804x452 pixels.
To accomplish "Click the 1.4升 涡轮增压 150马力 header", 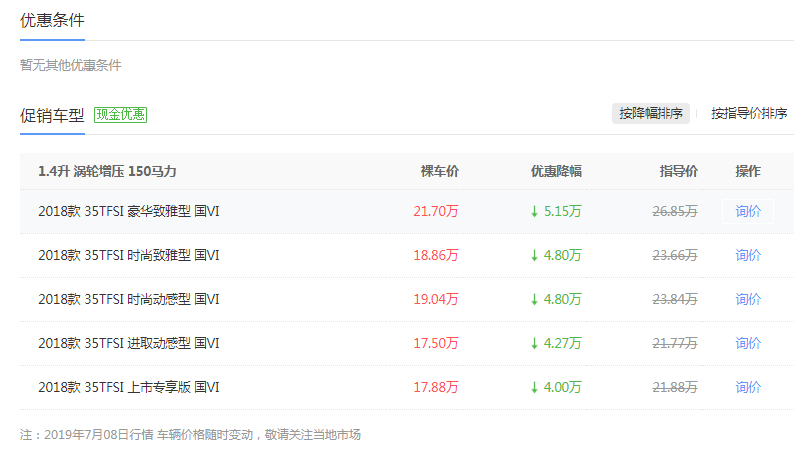I will (107, 171).
